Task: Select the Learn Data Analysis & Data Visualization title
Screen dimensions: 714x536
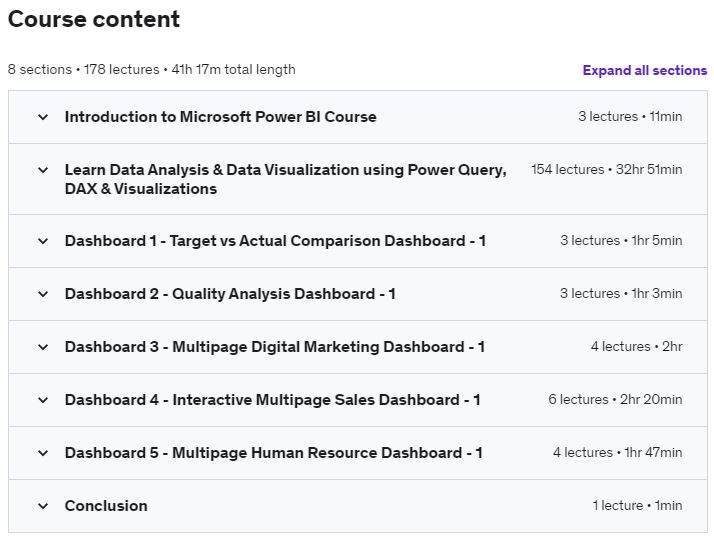Action: tap(285, 179)
